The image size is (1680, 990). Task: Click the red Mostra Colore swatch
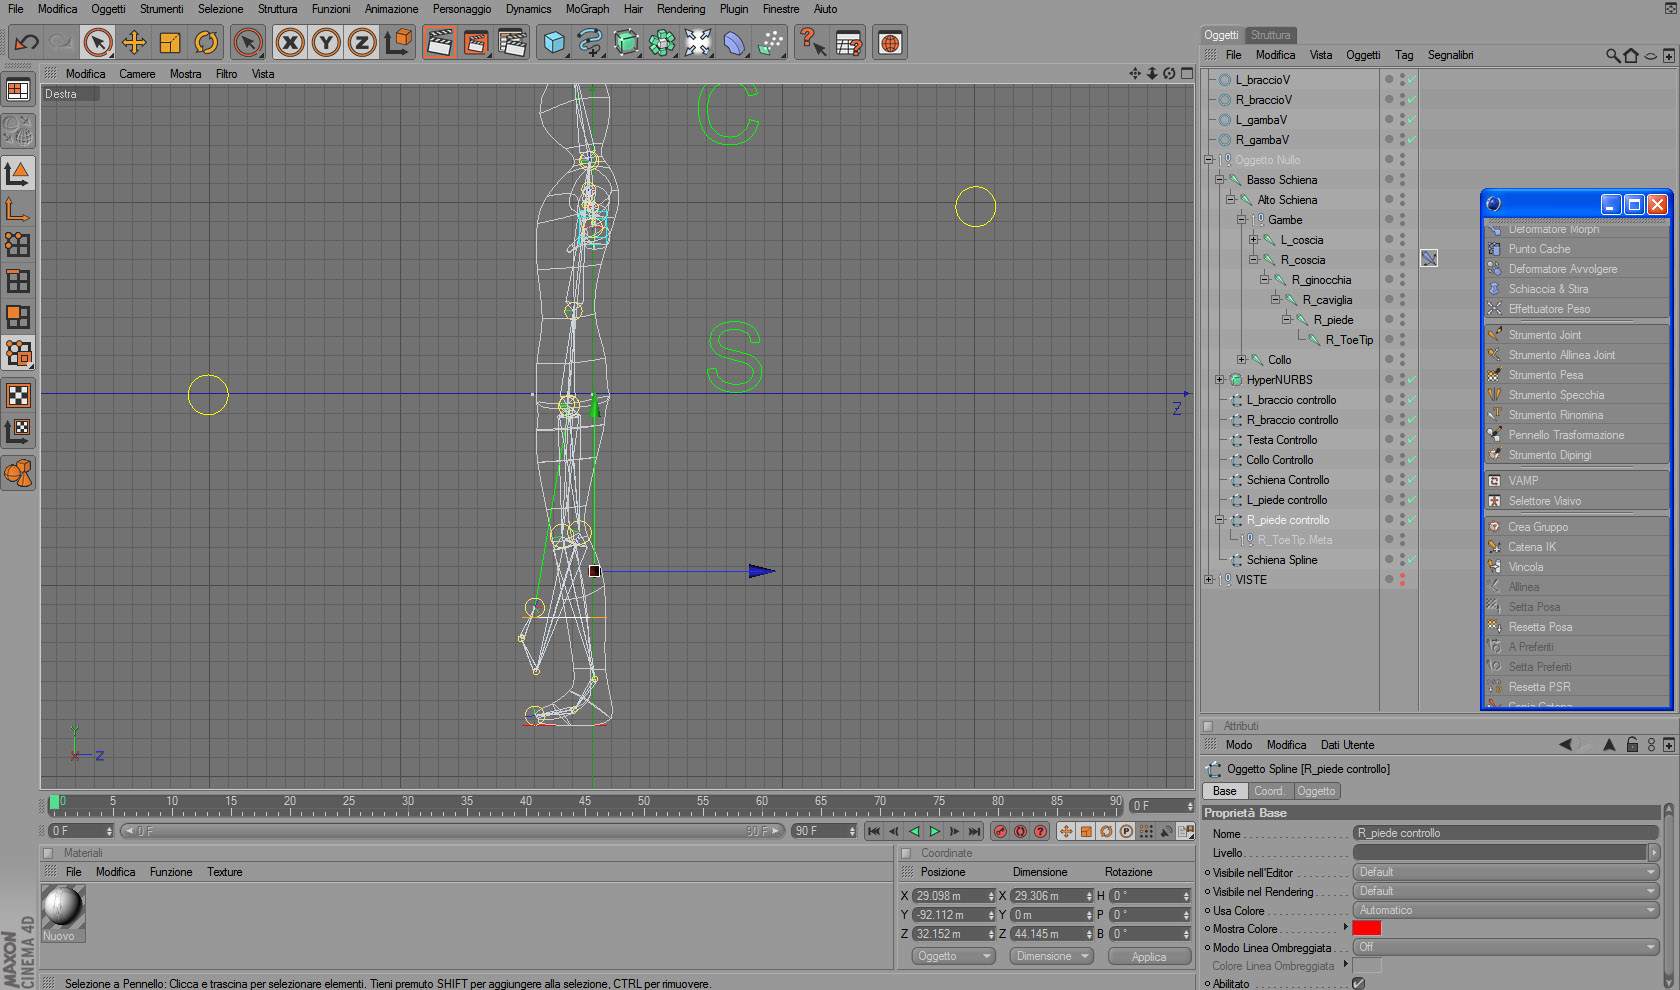1366,929
